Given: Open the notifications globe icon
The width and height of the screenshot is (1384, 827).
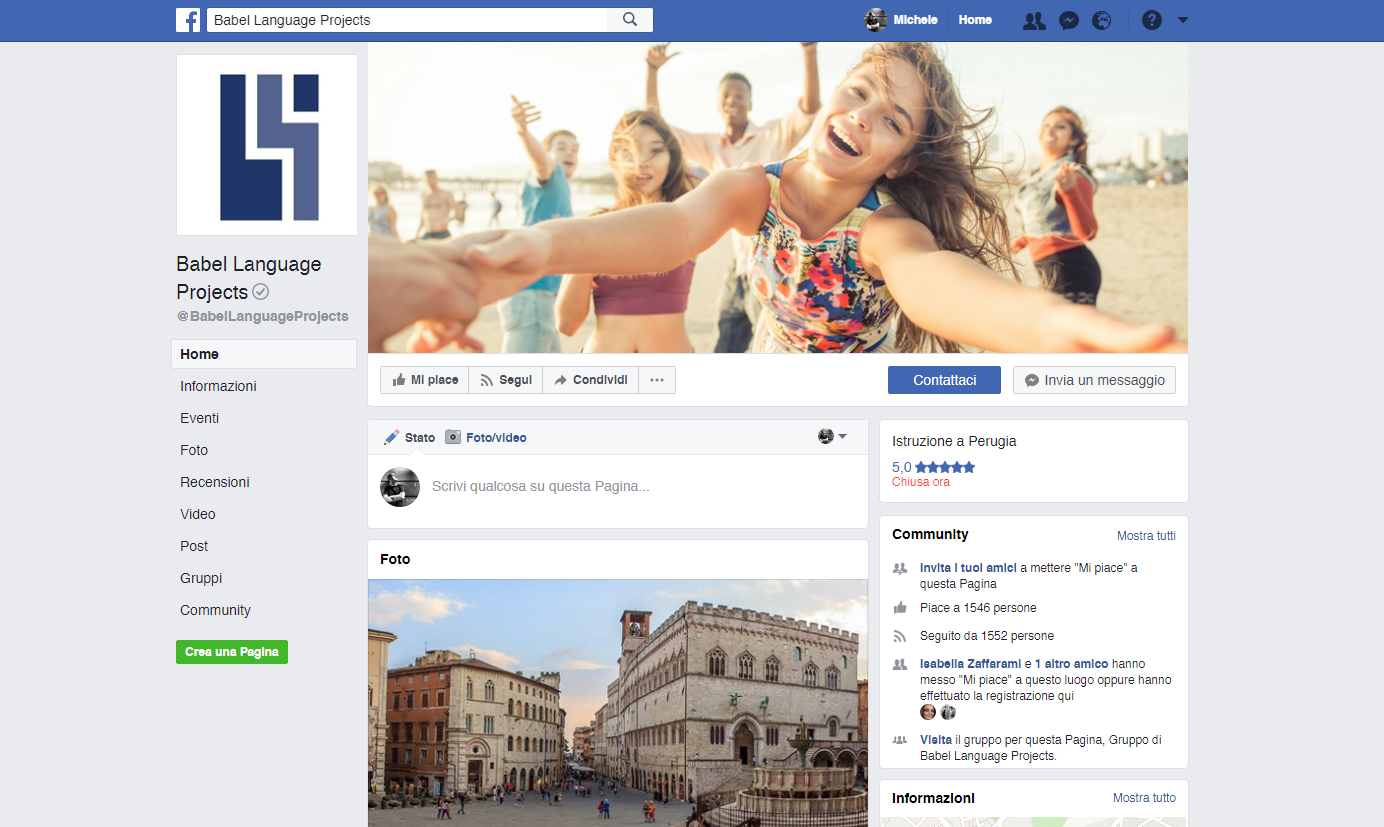Looking at the screenshot, I should pos(1102,20).
